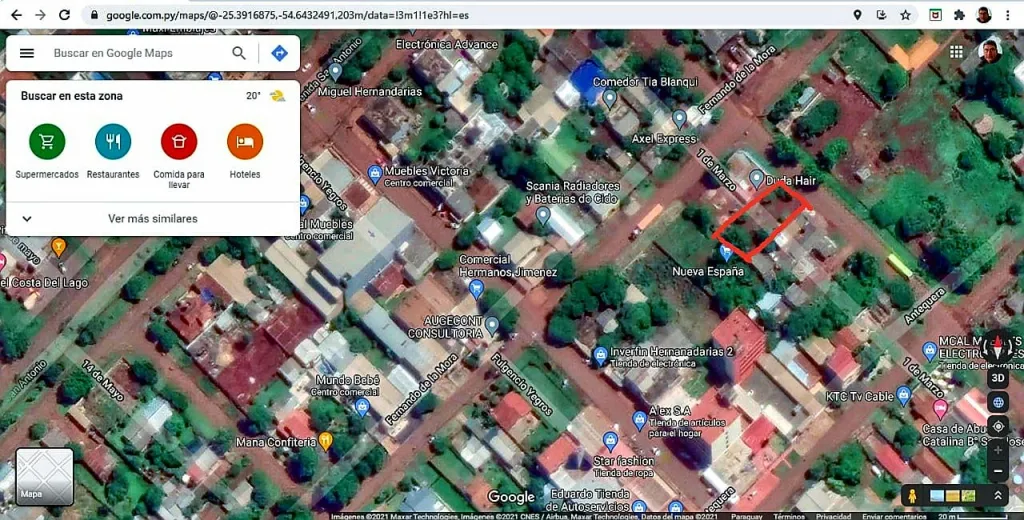This screenshot has width=1024, height=520.
Task: Pick up the Street View pegman
Action: 912,496
